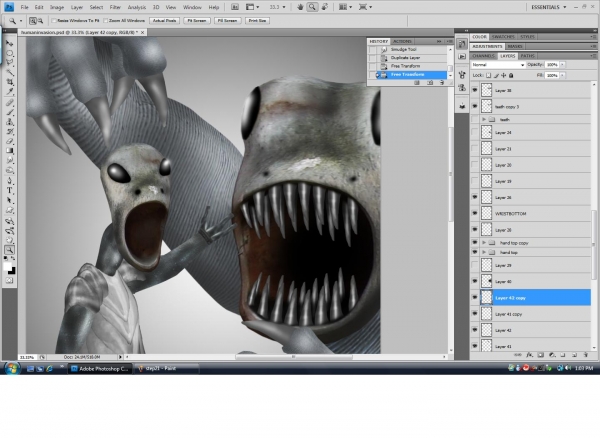This screenshot has width=600, height=438.
Task: Select the Hand tool in the toolbox
Action: (x=10, y=240)
